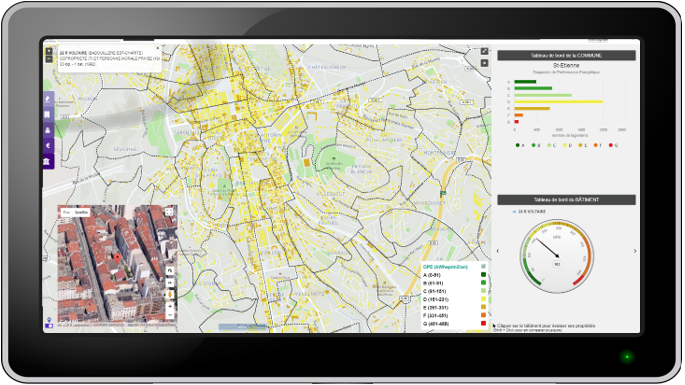The width and height of the screenshot is (685, 385).
Task: Open the euro icon in purple sidebar
Action: (48, 146)
